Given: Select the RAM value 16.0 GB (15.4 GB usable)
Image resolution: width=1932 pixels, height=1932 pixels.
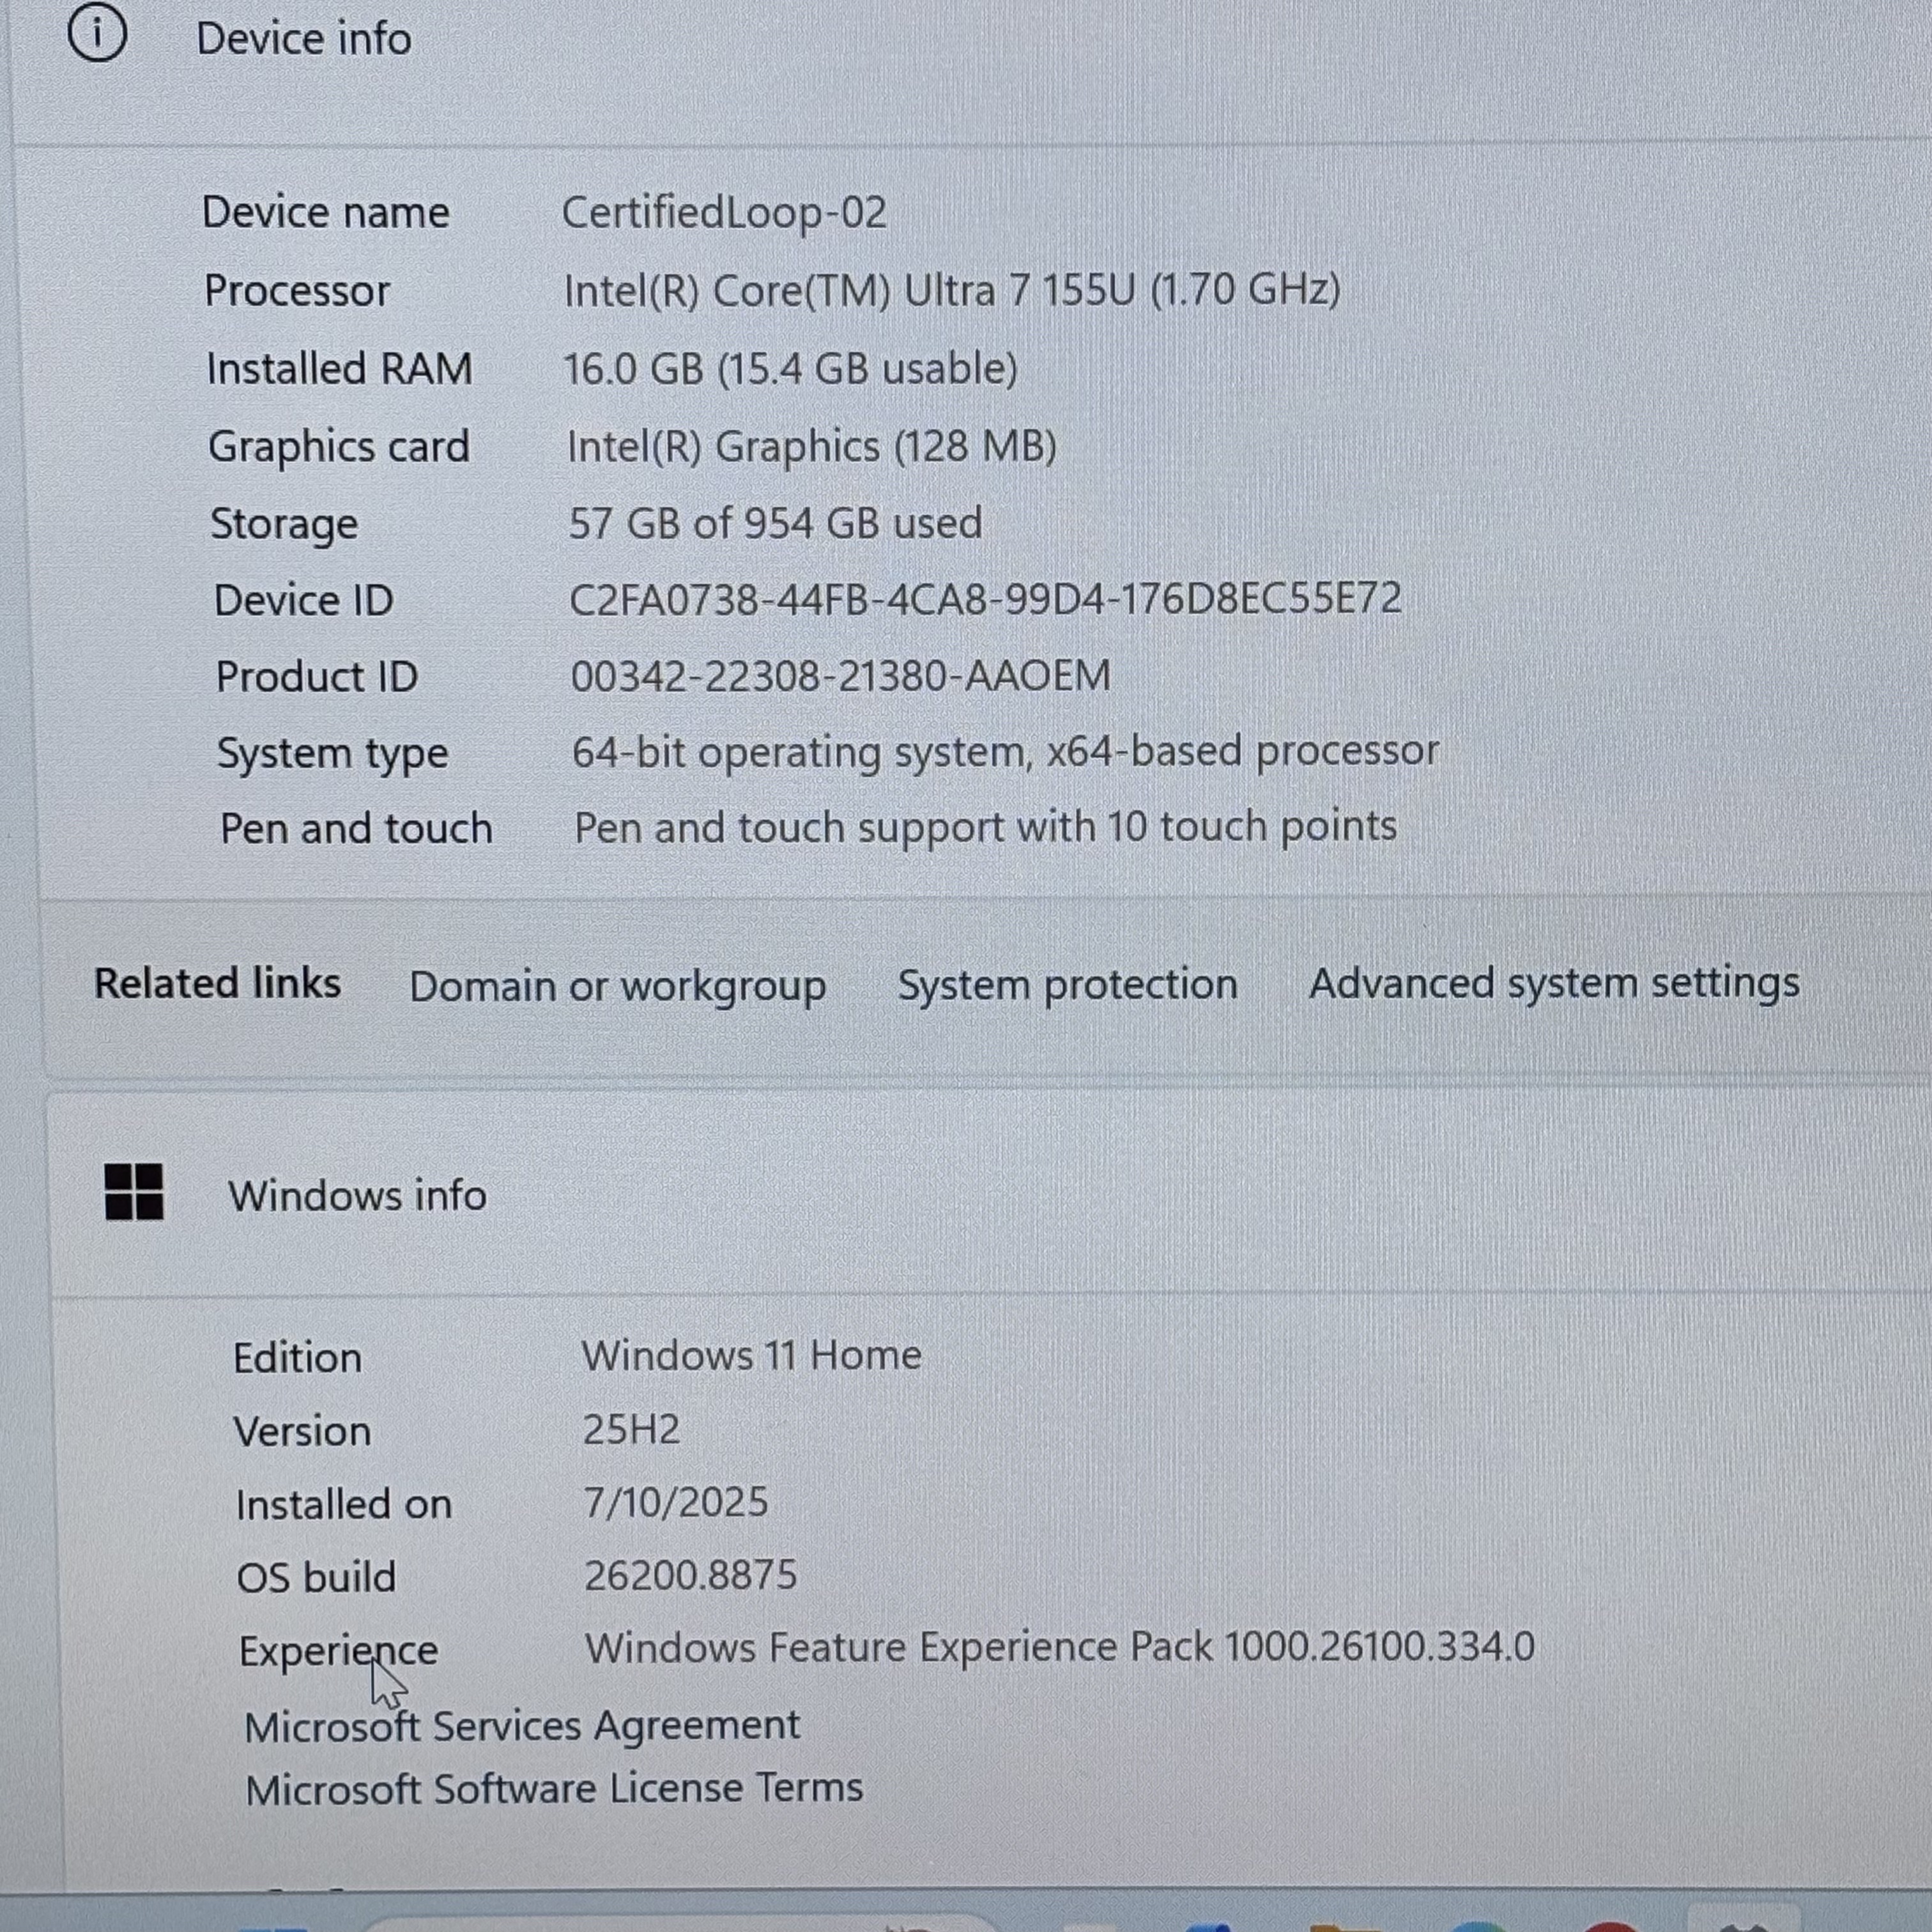Looking at the screenshot, I should (x=790, y=368).
